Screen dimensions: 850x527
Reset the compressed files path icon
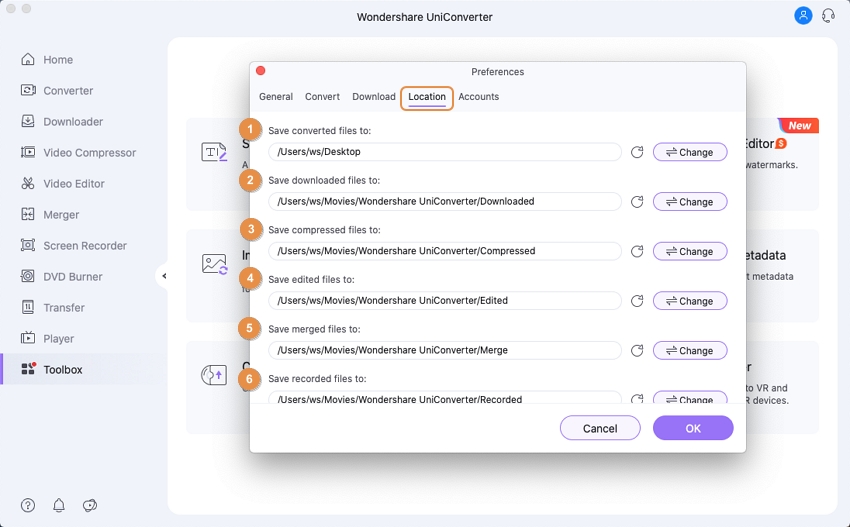637,251
